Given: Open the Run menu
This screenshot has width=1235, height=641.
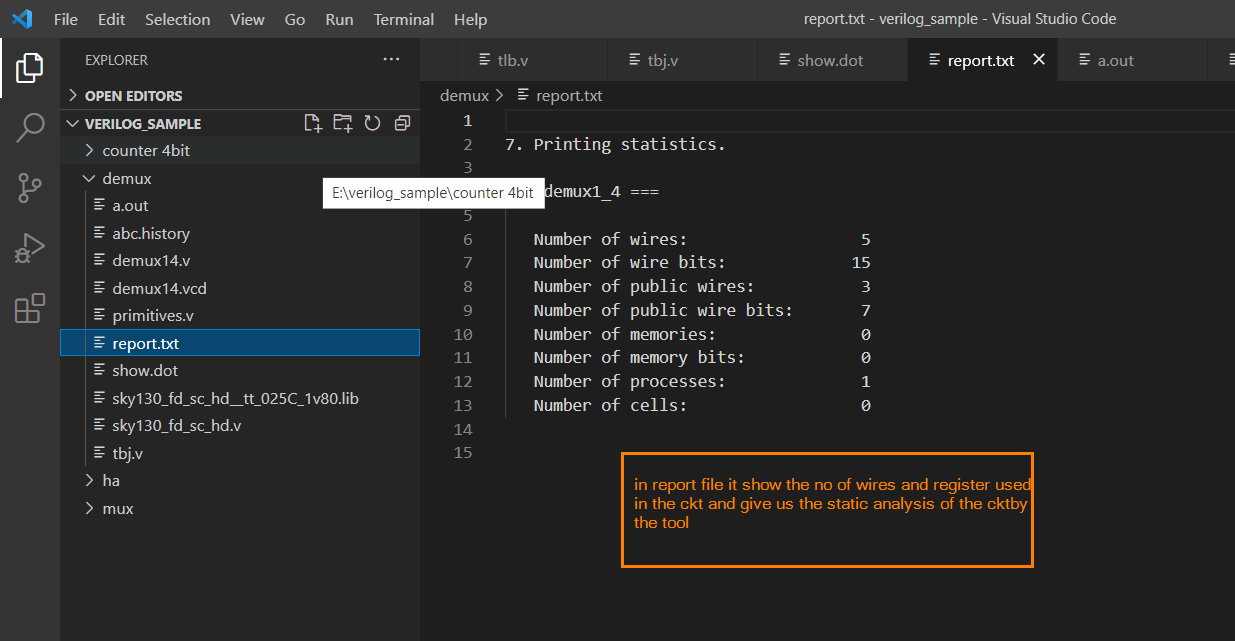Looking at the screenshot, I should click(339, 19).
